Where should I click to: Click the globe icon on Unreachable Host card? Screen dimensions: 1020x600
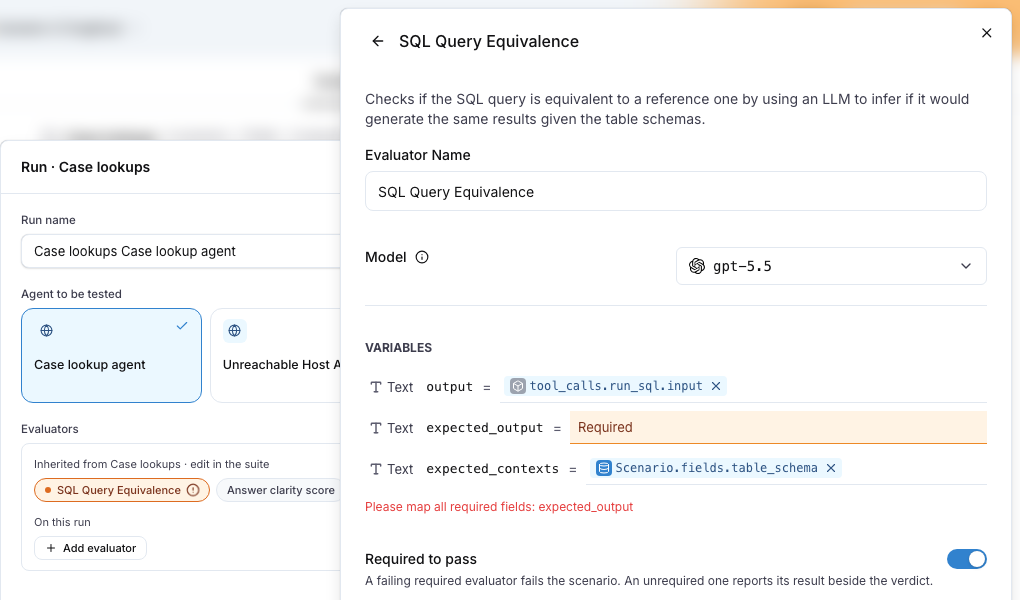pyautogui.click(x=235, y=331)
